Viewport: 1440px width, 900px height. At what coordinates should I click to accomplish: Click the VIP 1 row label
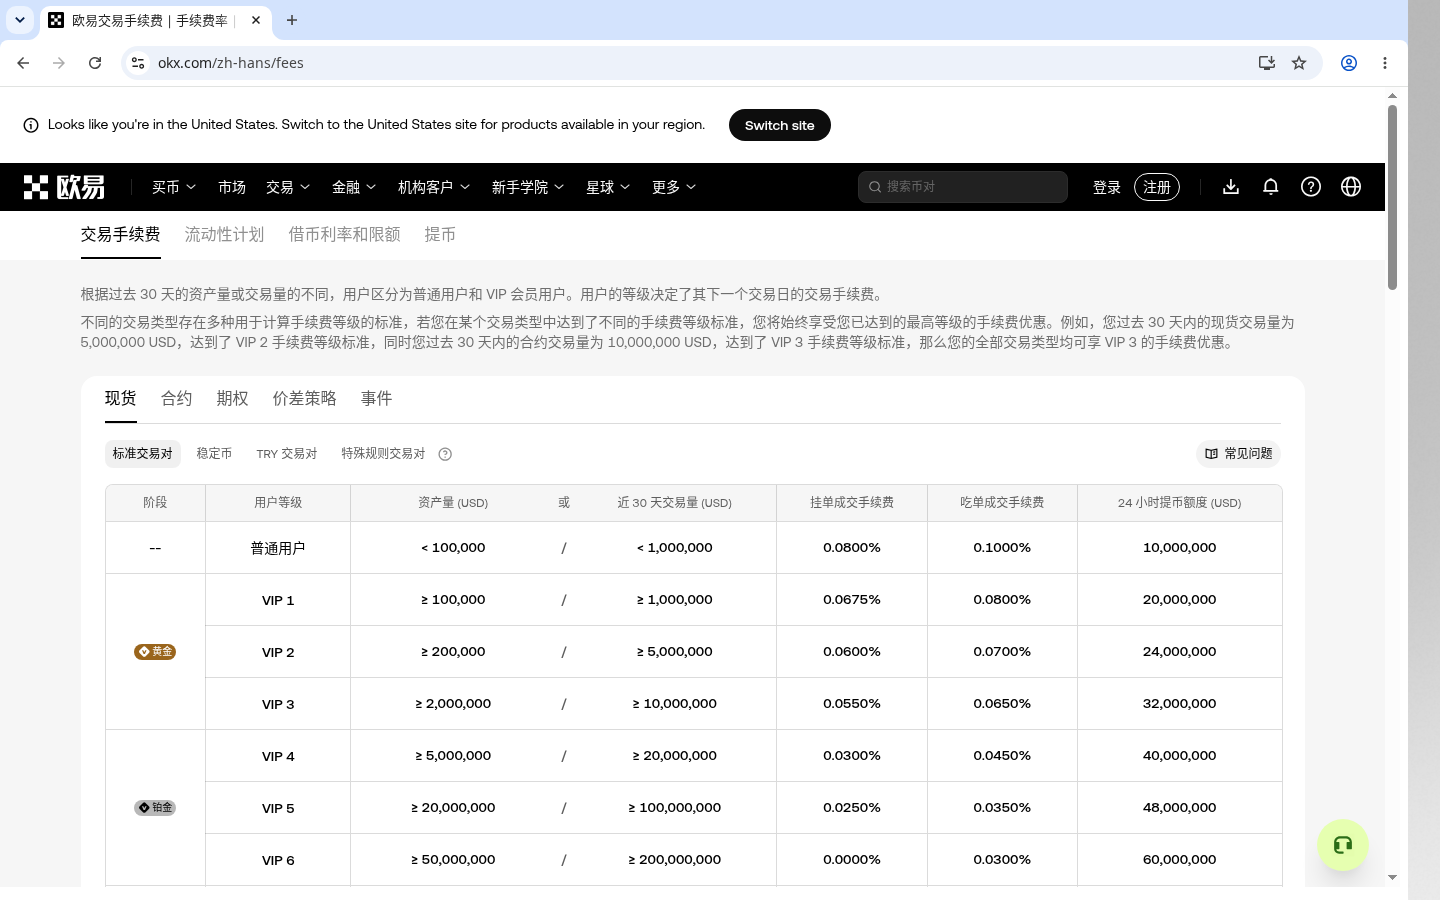coord(278,600)
